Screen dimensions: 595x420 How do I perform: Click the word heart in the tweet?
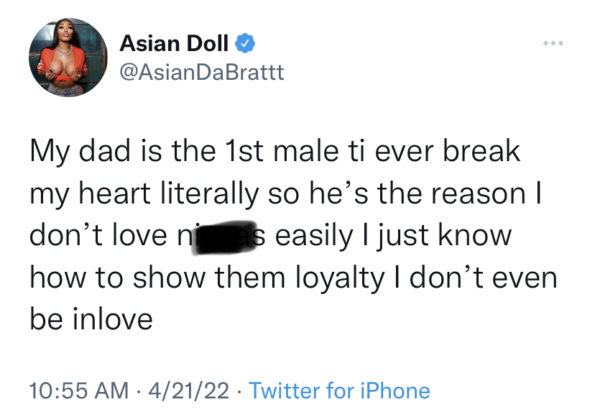[115, 194]
